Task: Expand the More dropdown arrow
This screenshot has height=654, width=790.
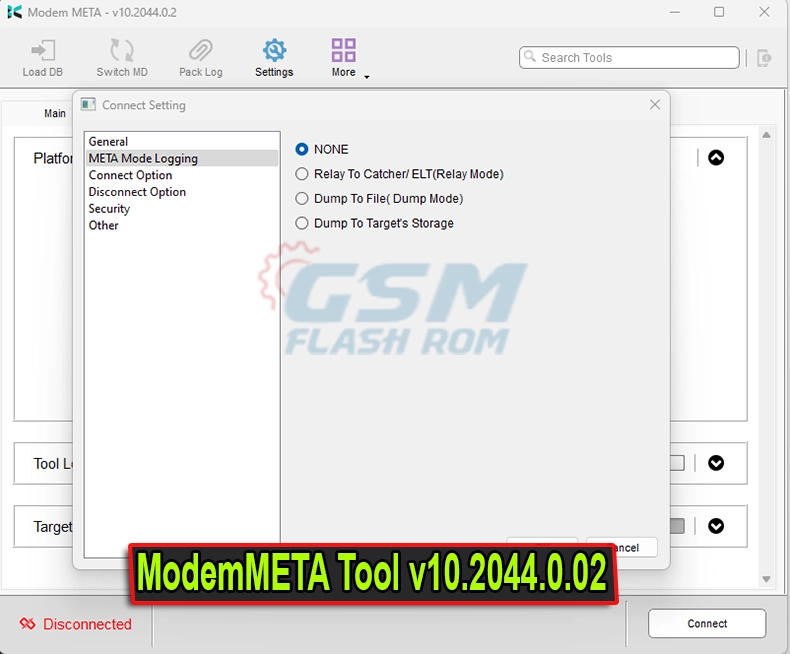Action: tap(367, 77)
